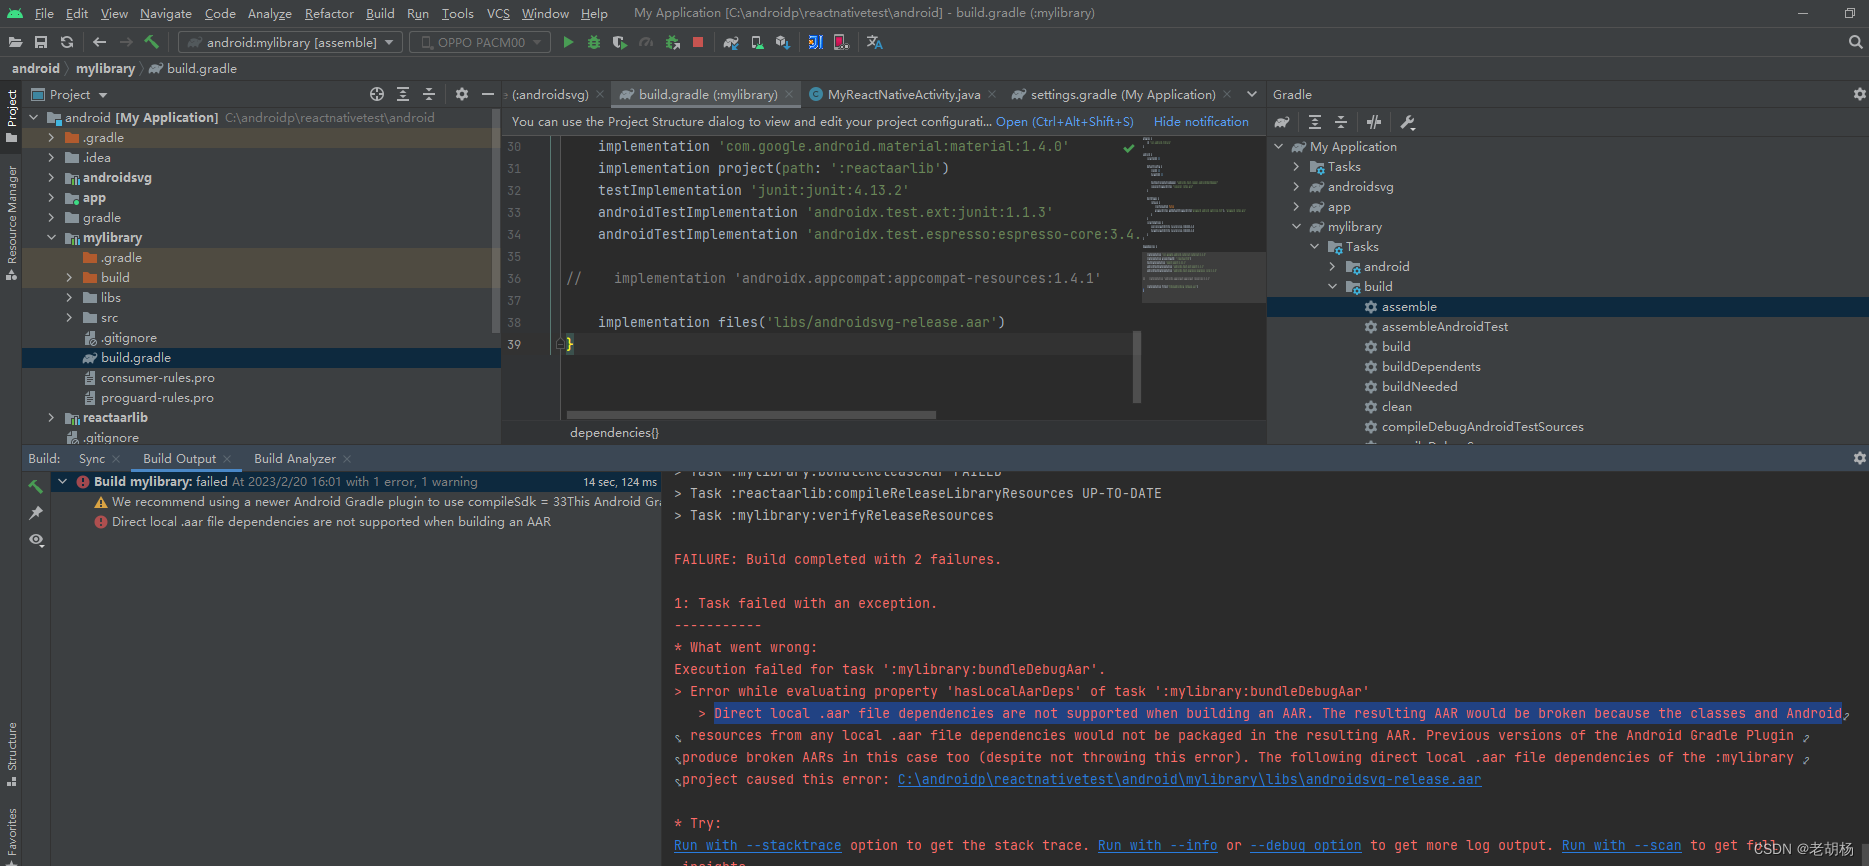Viewport: 1869px width, 866px height.
Task: Click the Sync/Reload from disk icon
Action: (x=67, y=42)
